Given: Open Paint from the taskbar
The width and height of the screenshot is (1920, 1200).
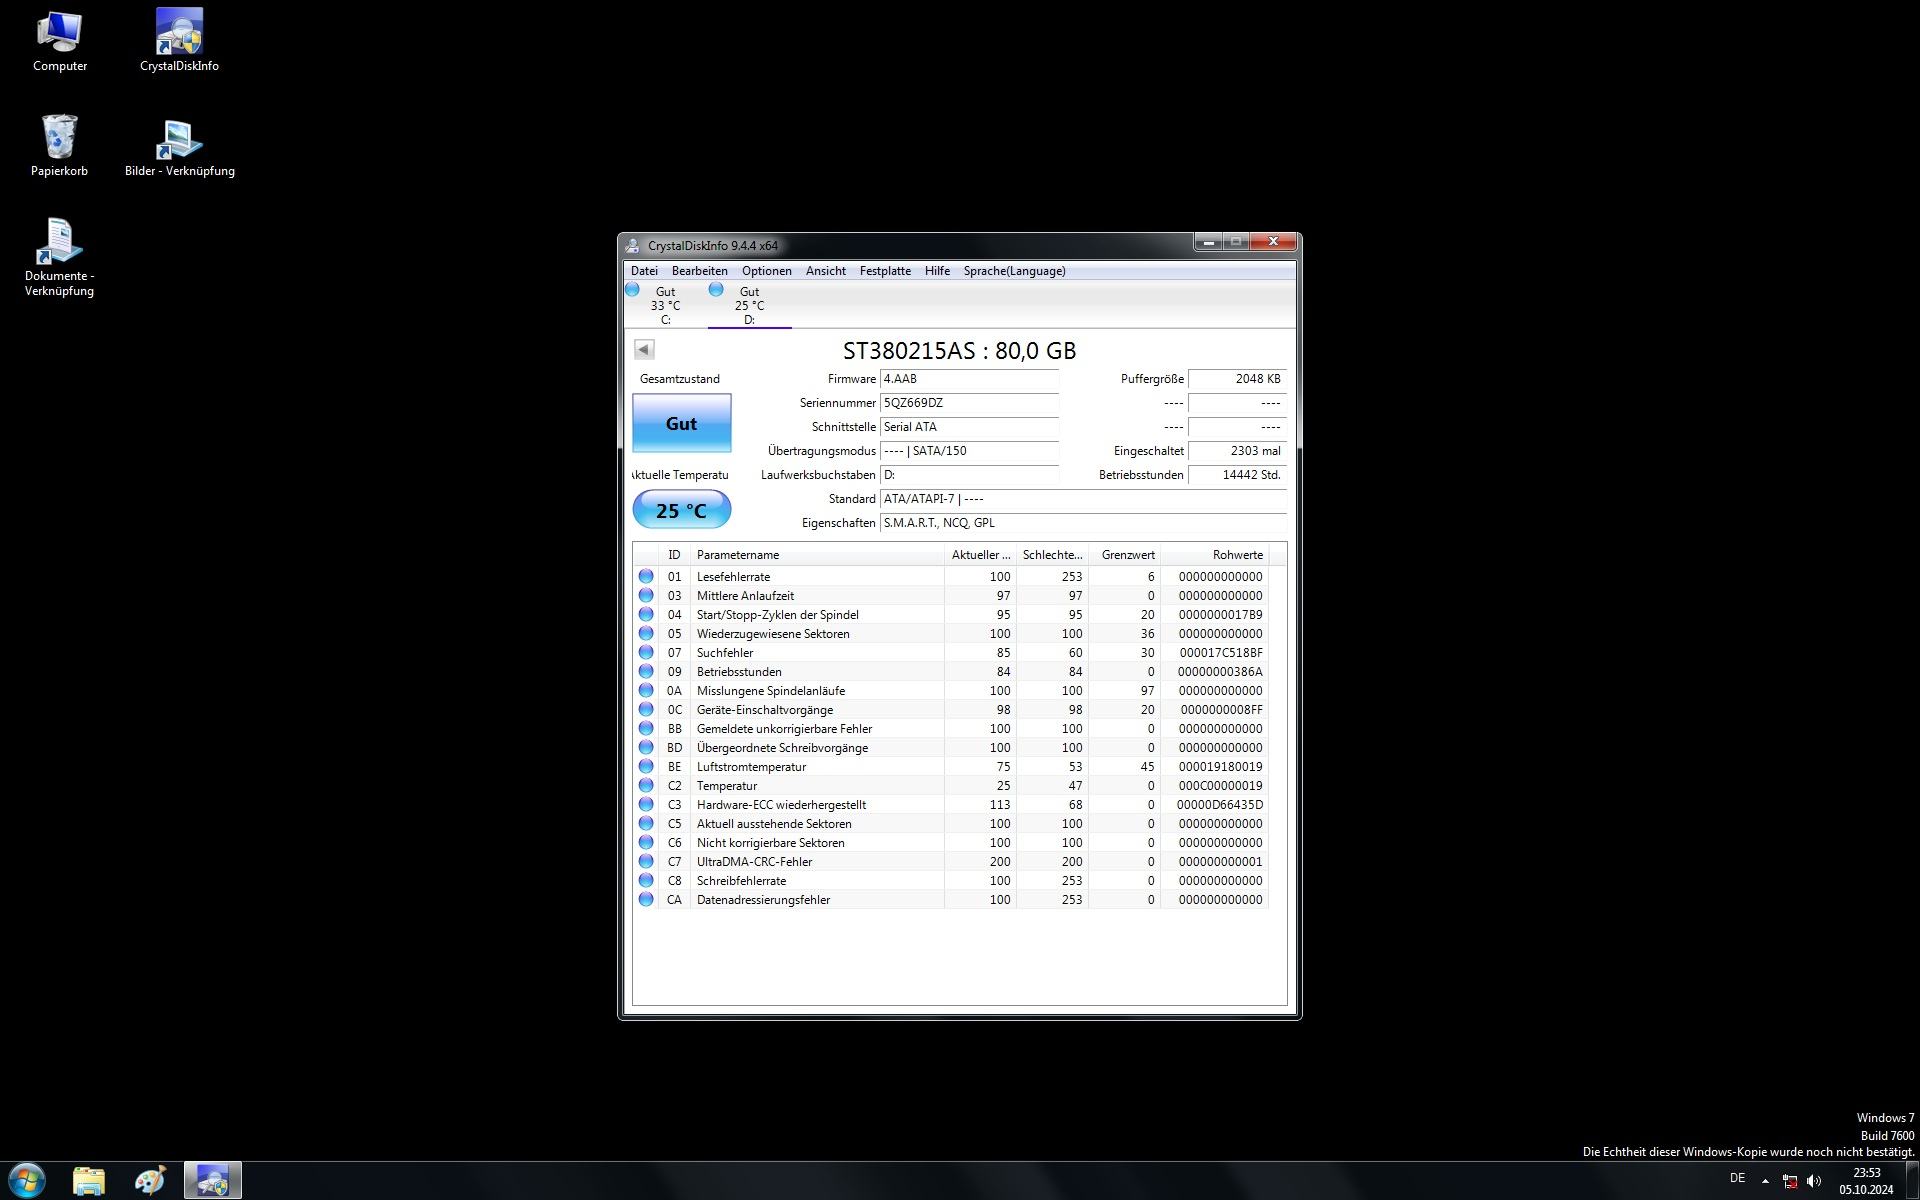Looking at the screenshot, I should coord(150,1181).
